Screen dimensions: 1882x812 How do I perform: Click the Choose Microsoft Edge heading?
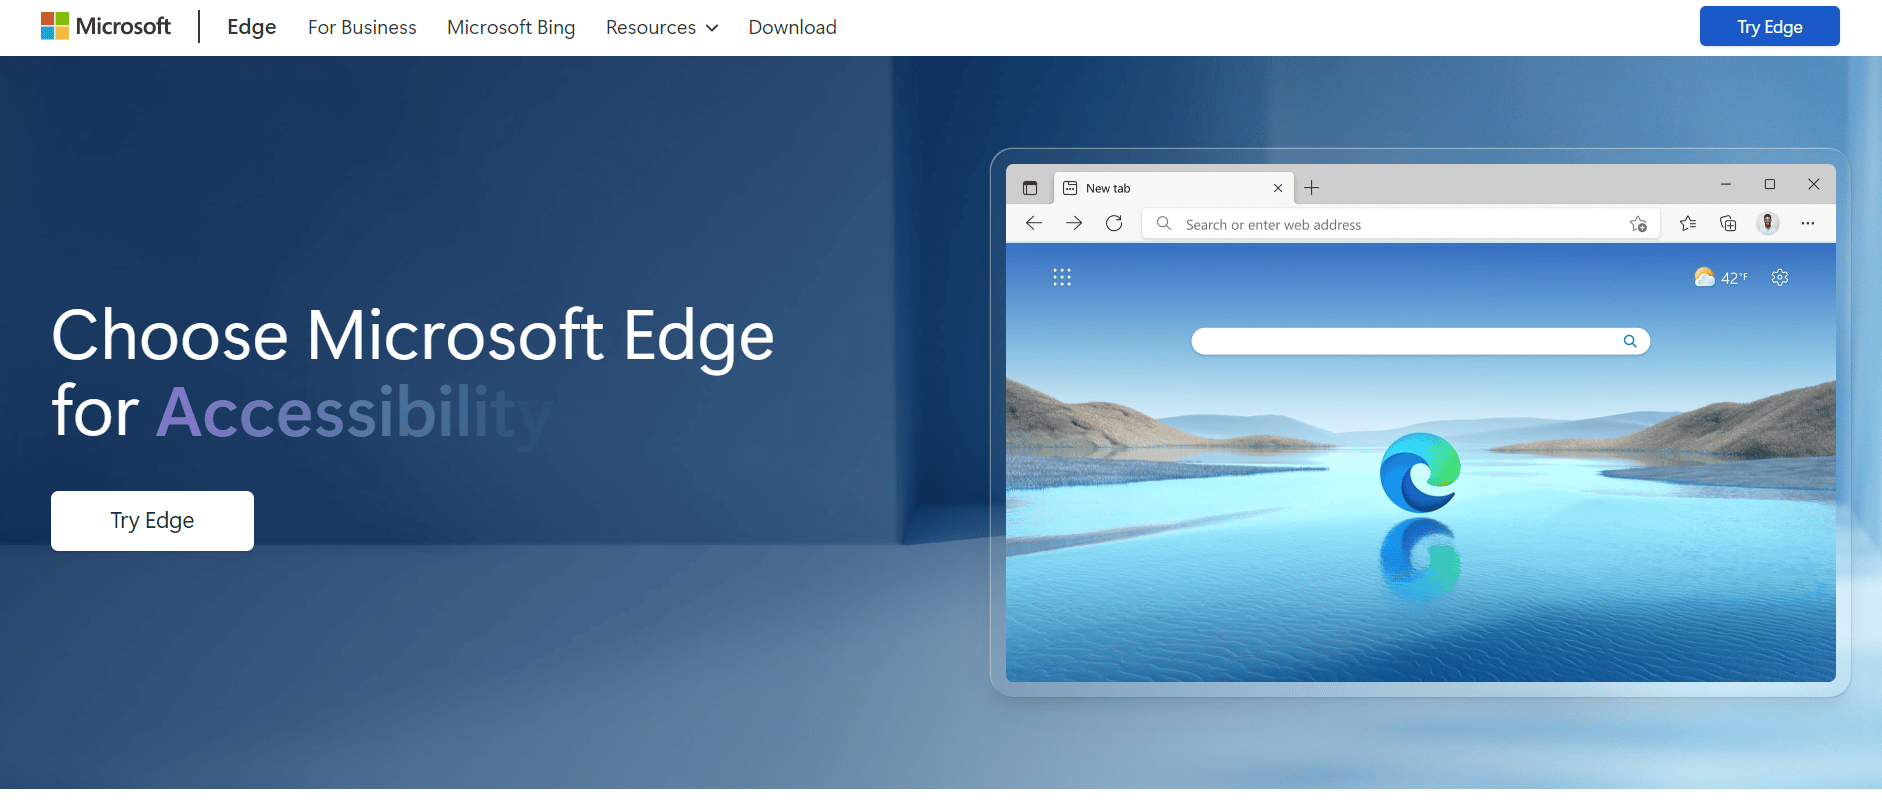[x=413, y=336]
